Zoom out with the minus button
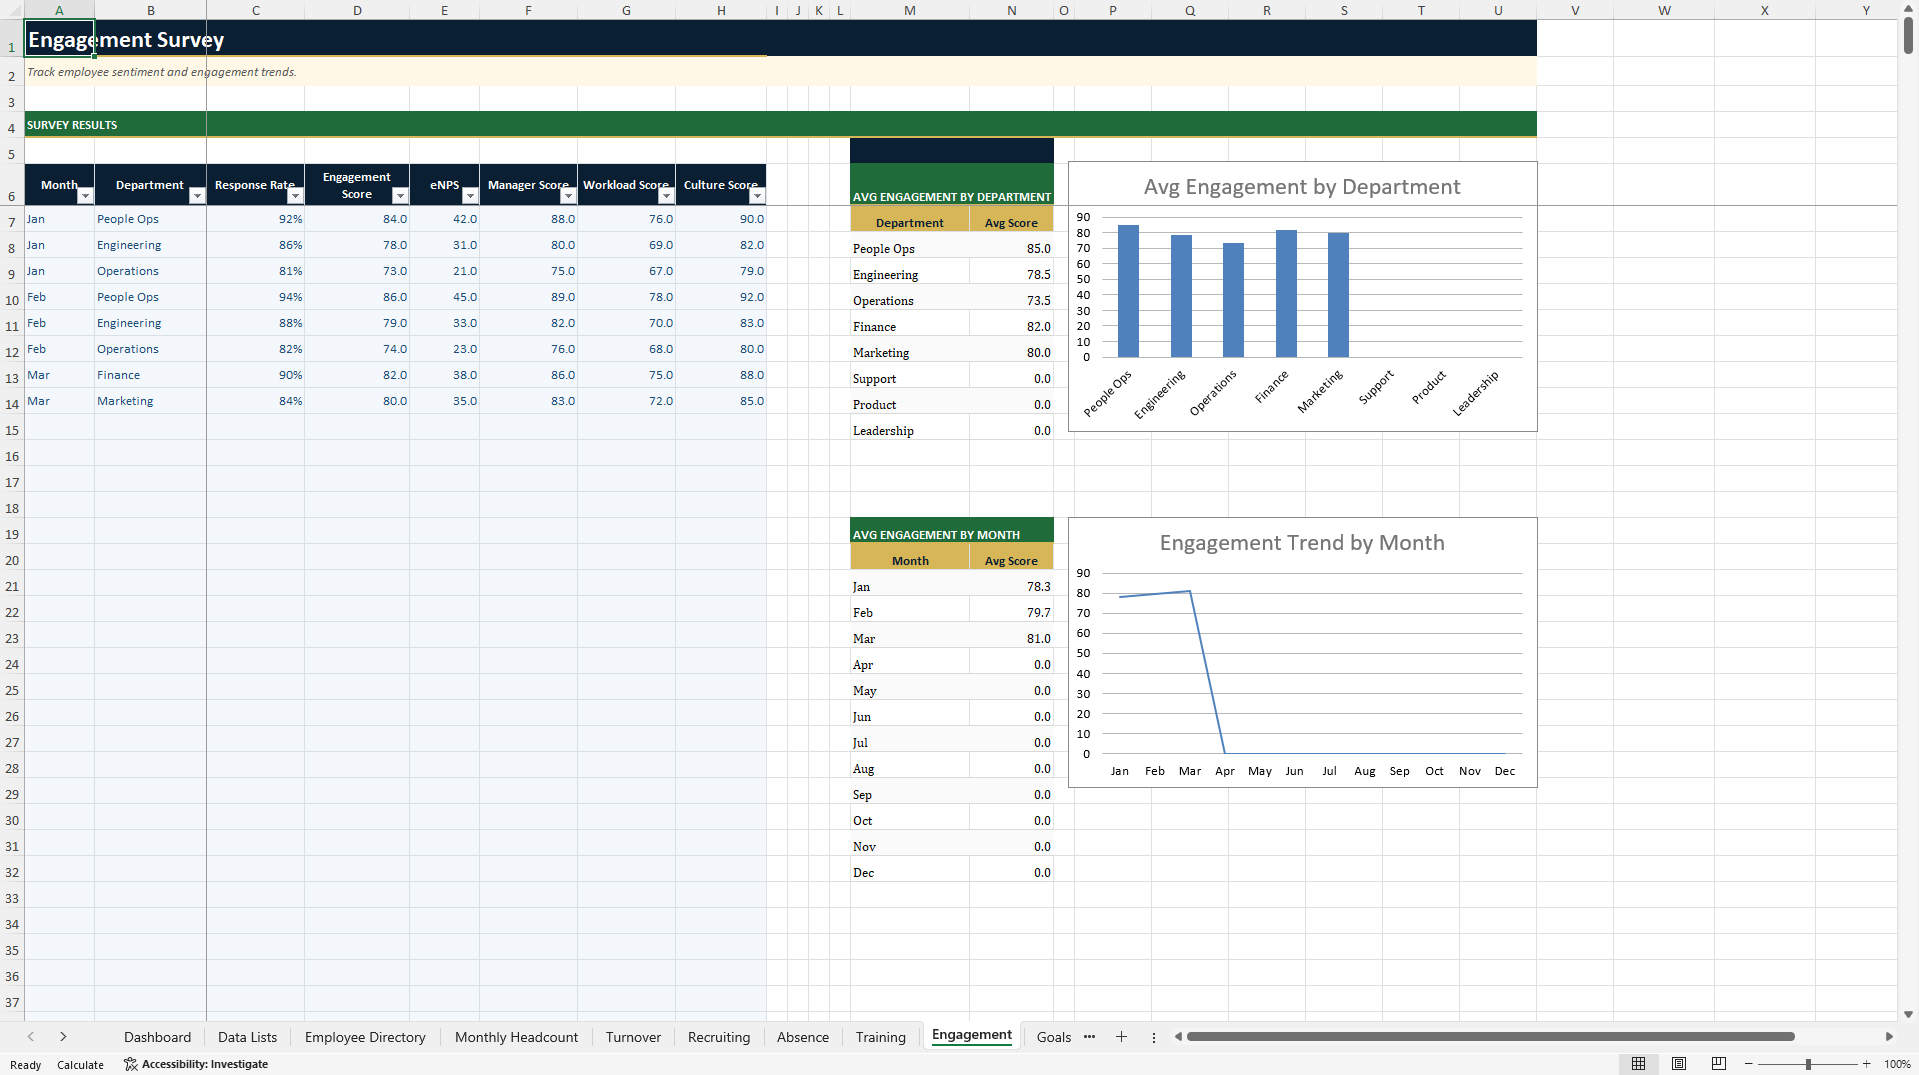 pyautogui.click(x=1748, y=1064)
